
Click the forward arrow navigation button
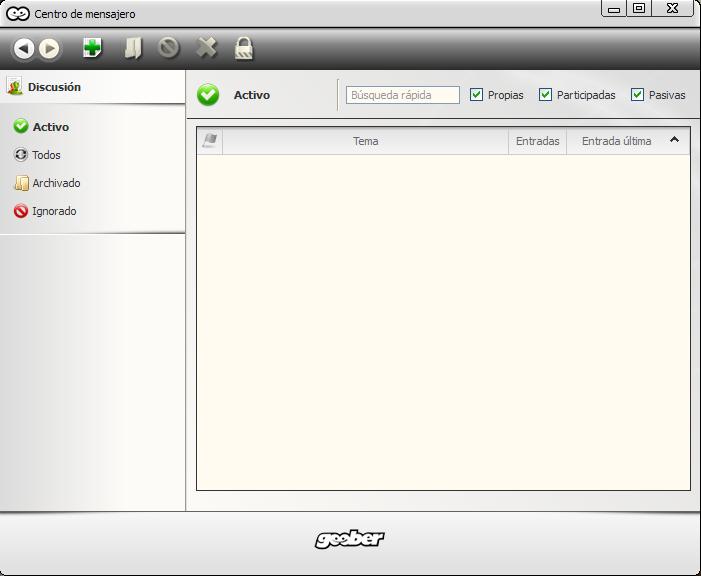[49, 48]
